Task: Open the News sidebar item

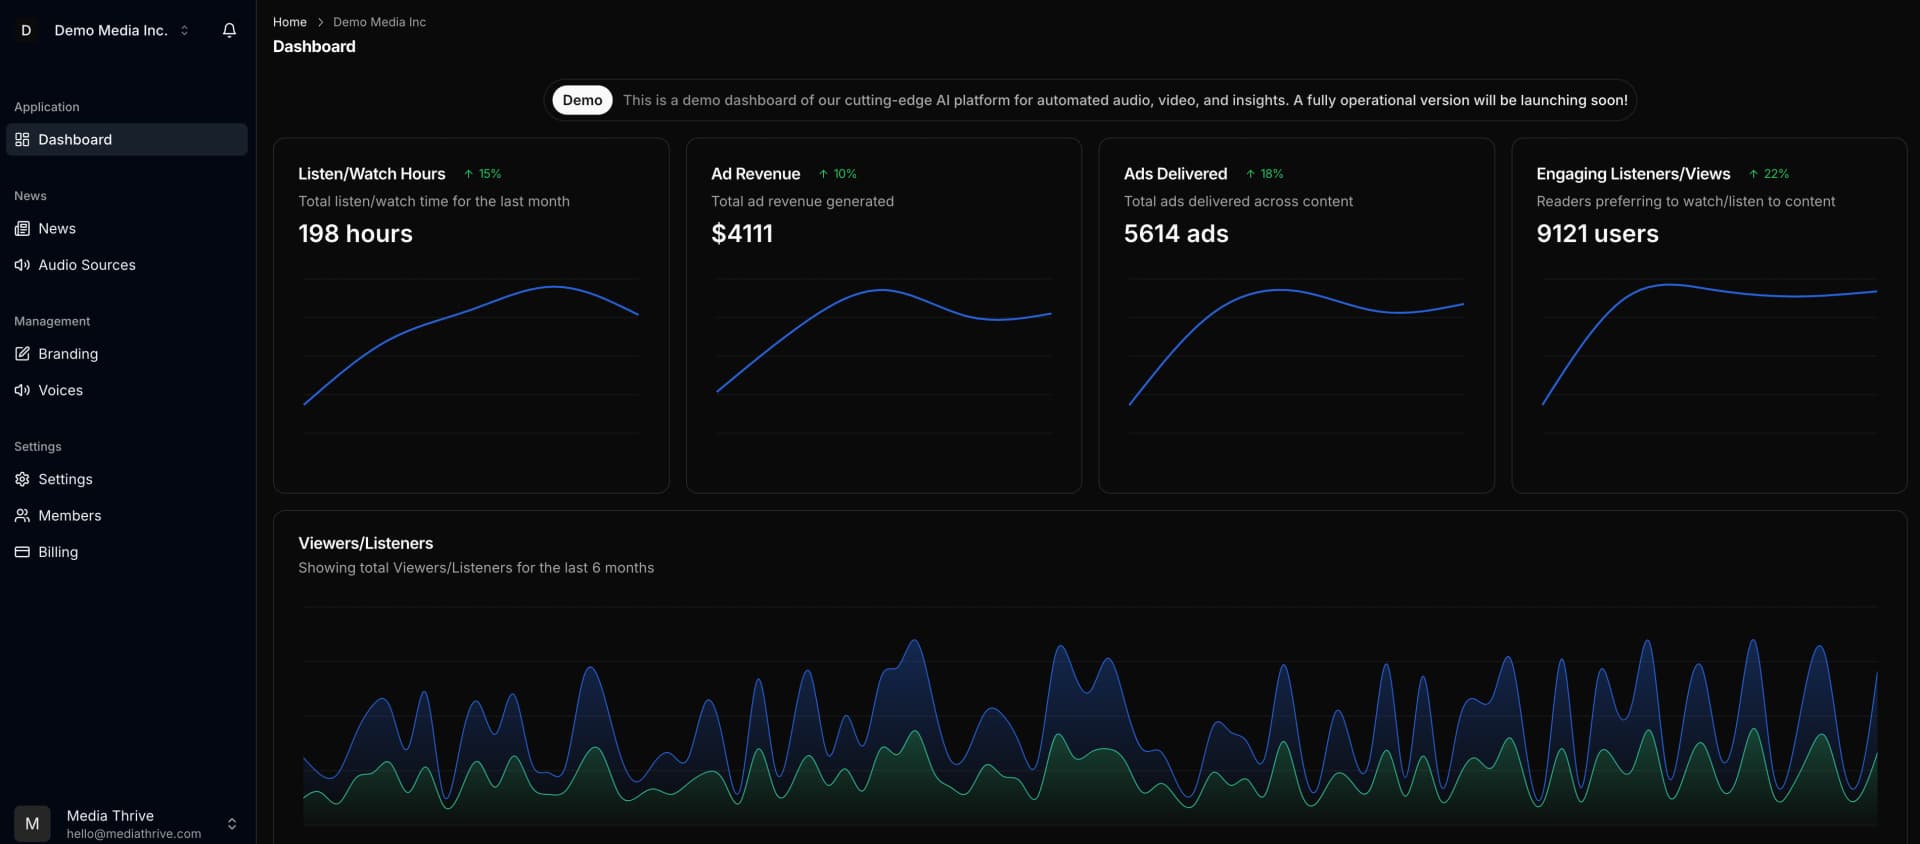Action: (127, 229)
